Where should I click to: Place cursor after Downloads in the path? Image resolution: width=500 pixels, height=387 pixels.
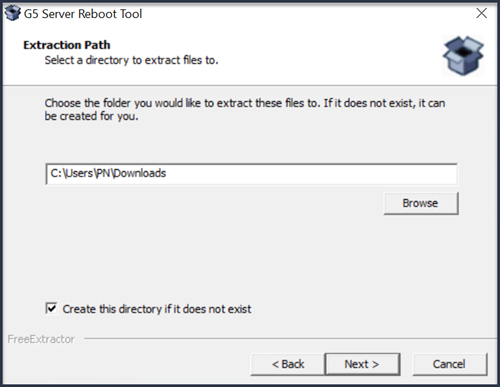(x=167, y=173)
